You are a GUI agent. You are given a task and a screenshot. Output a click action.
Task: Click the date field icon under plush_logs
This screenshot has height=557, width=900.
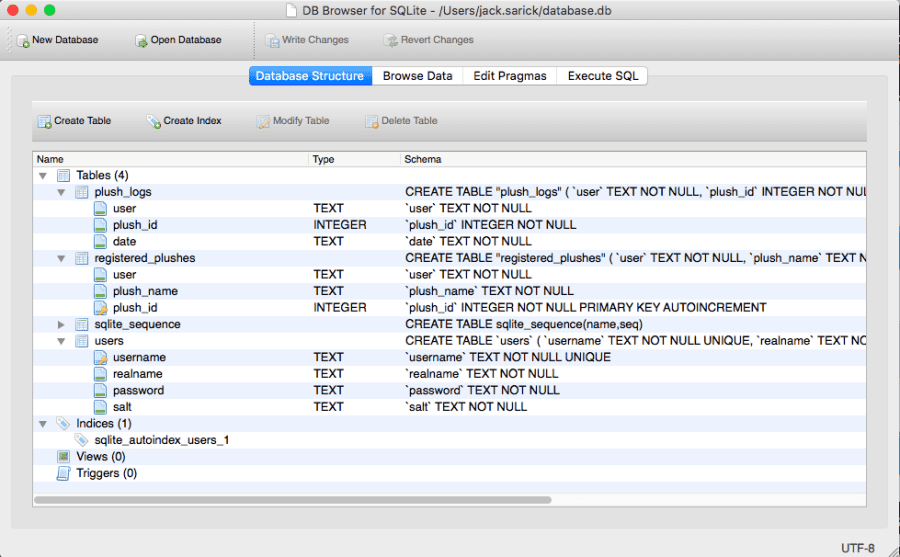point(100,242)
